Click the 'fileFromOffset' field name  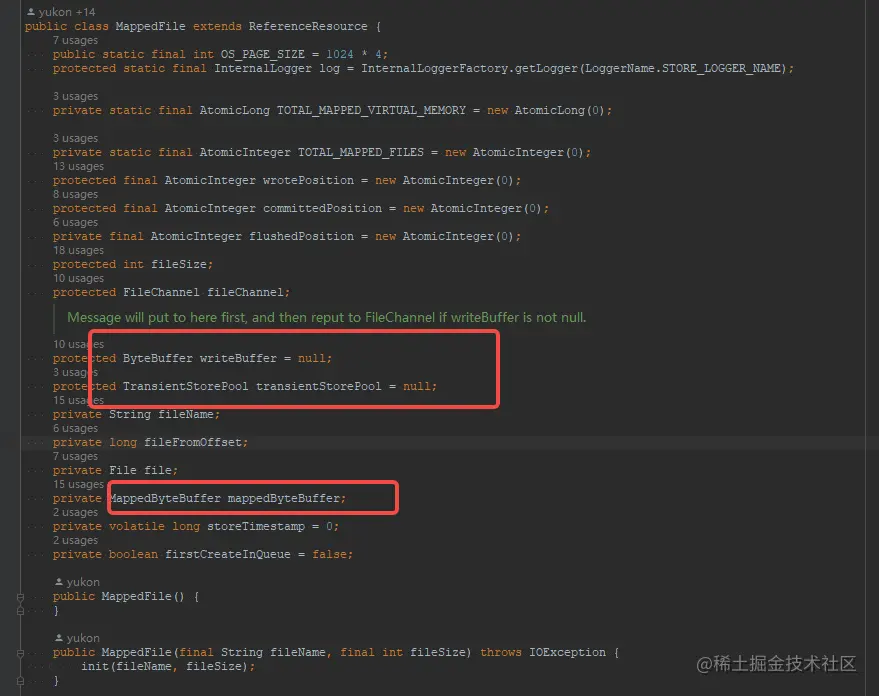(193, 442)
